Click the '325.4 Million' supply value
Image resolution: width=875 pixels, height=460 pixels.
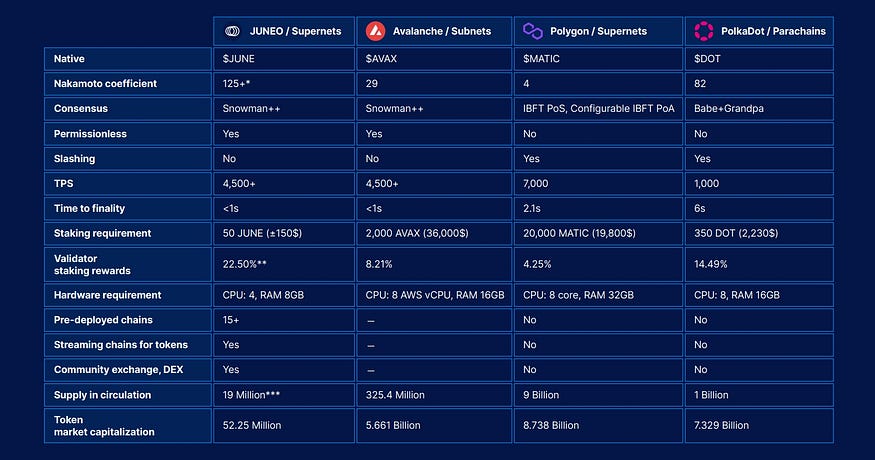tap(395, 395)
